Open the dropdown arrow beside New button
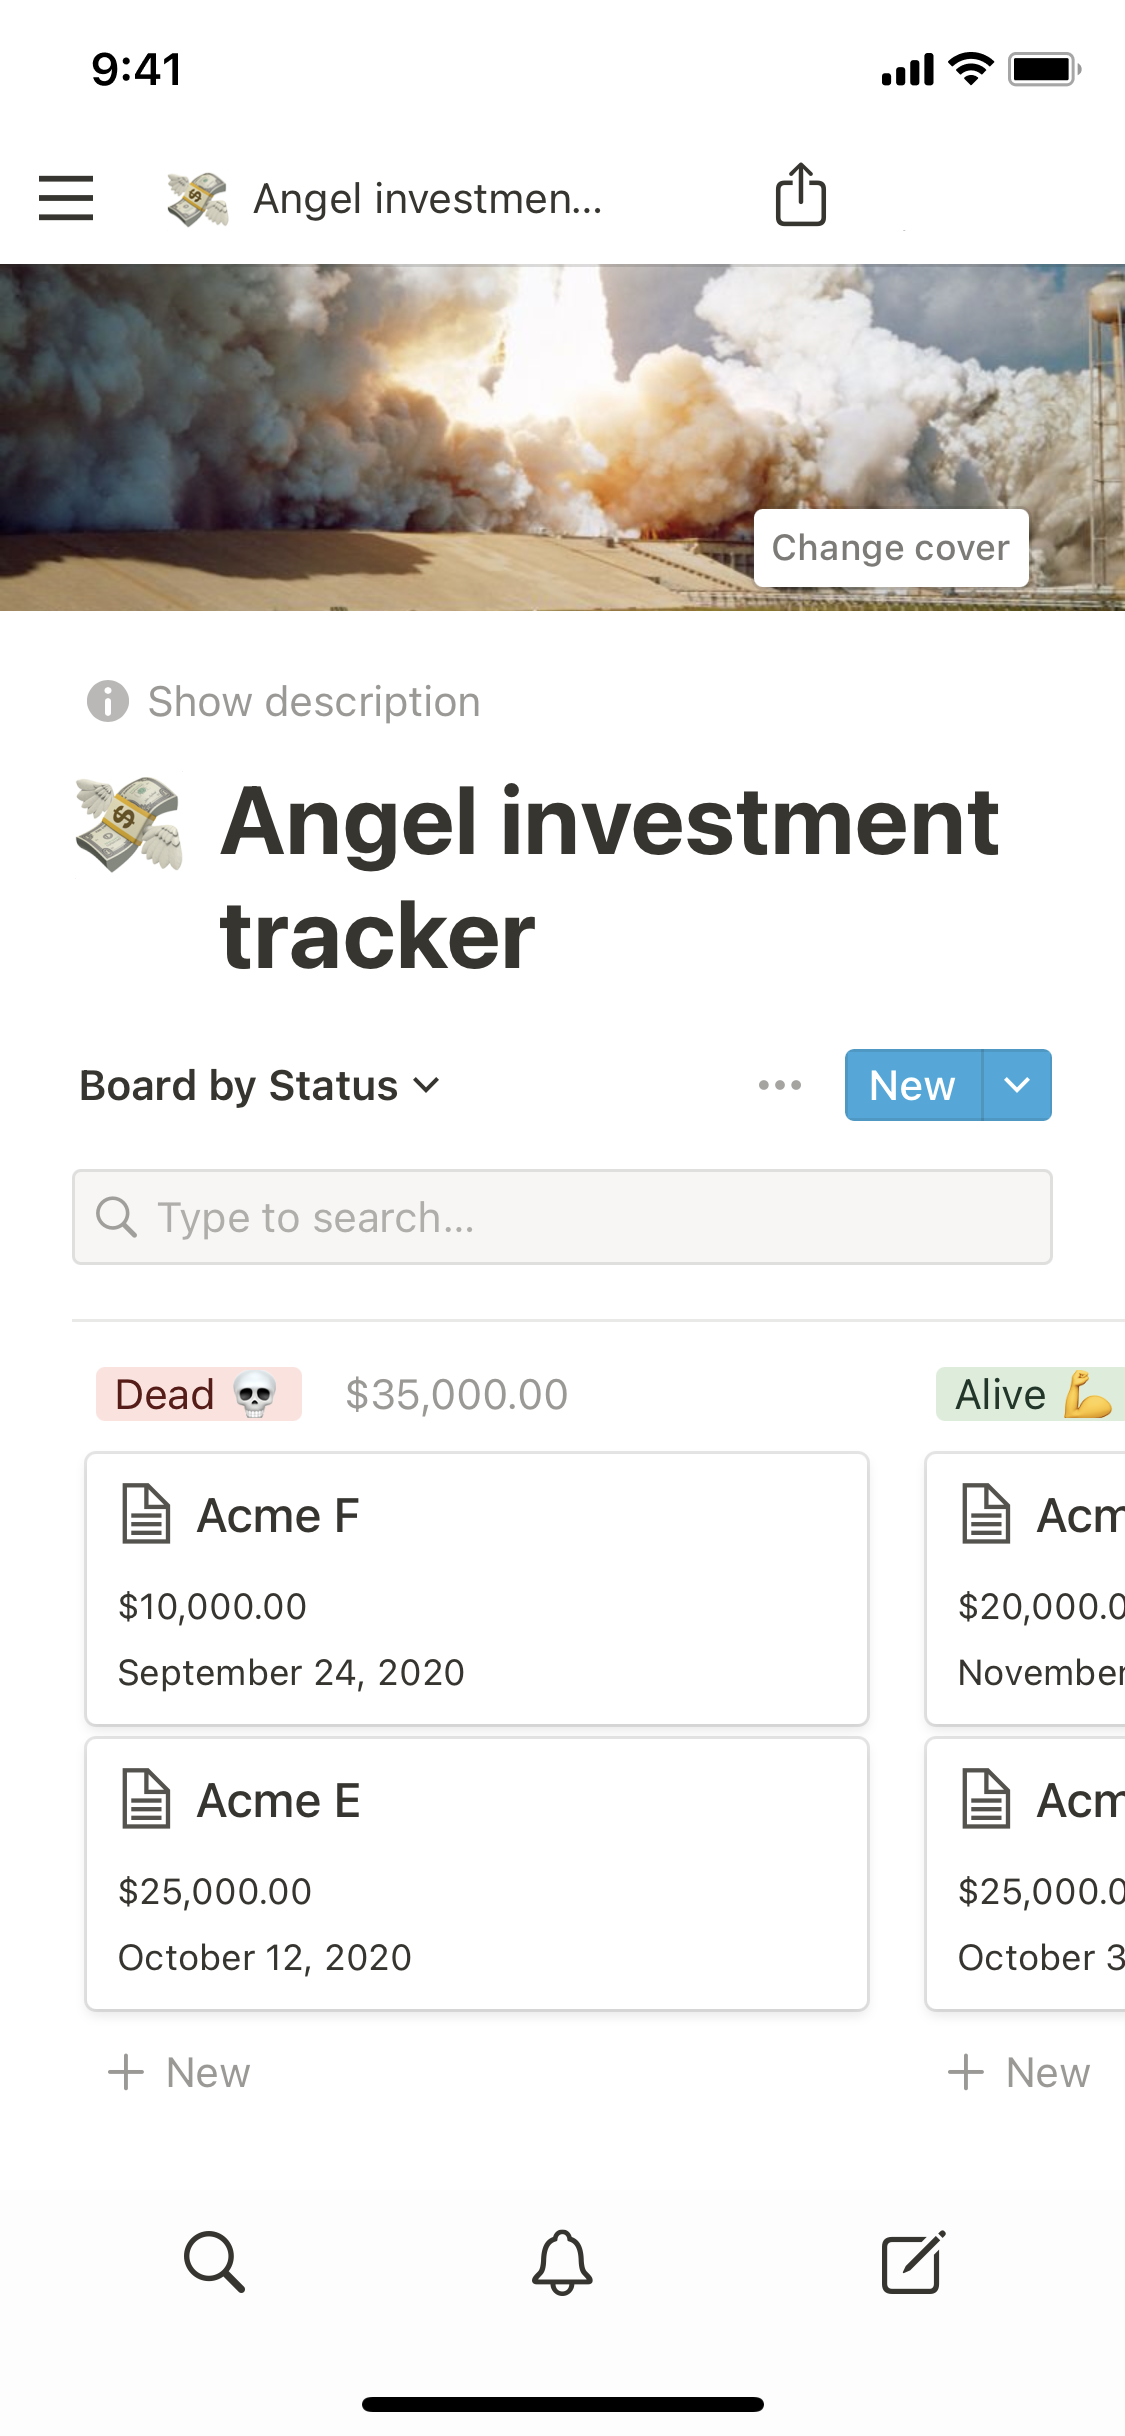This screenshot has height=2436, width=1125. [1016, 1085]
